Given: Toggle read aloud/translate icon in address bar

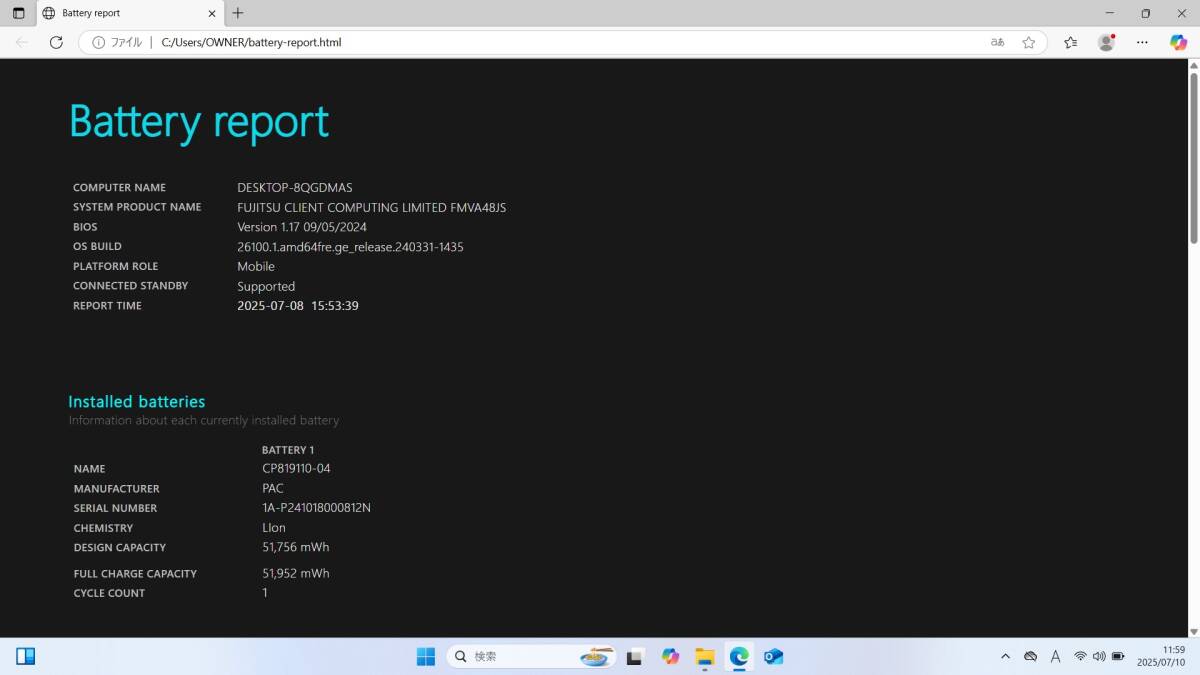Looking at the screenshot, I should click(x=997, y=42).
